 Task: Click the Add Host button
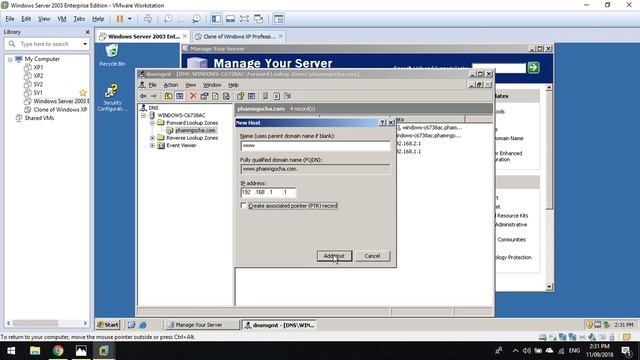(334, 256)
